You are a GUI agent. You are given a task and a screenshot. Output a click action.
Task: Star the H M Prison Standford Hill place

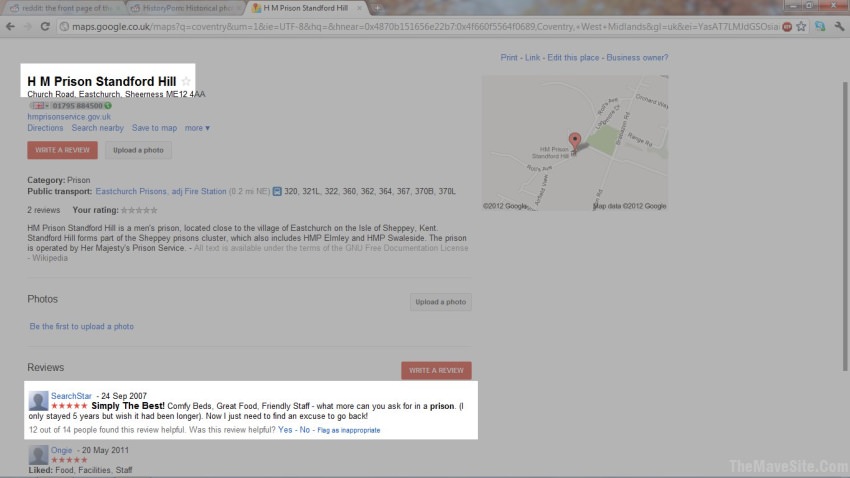tap(186, 81)
